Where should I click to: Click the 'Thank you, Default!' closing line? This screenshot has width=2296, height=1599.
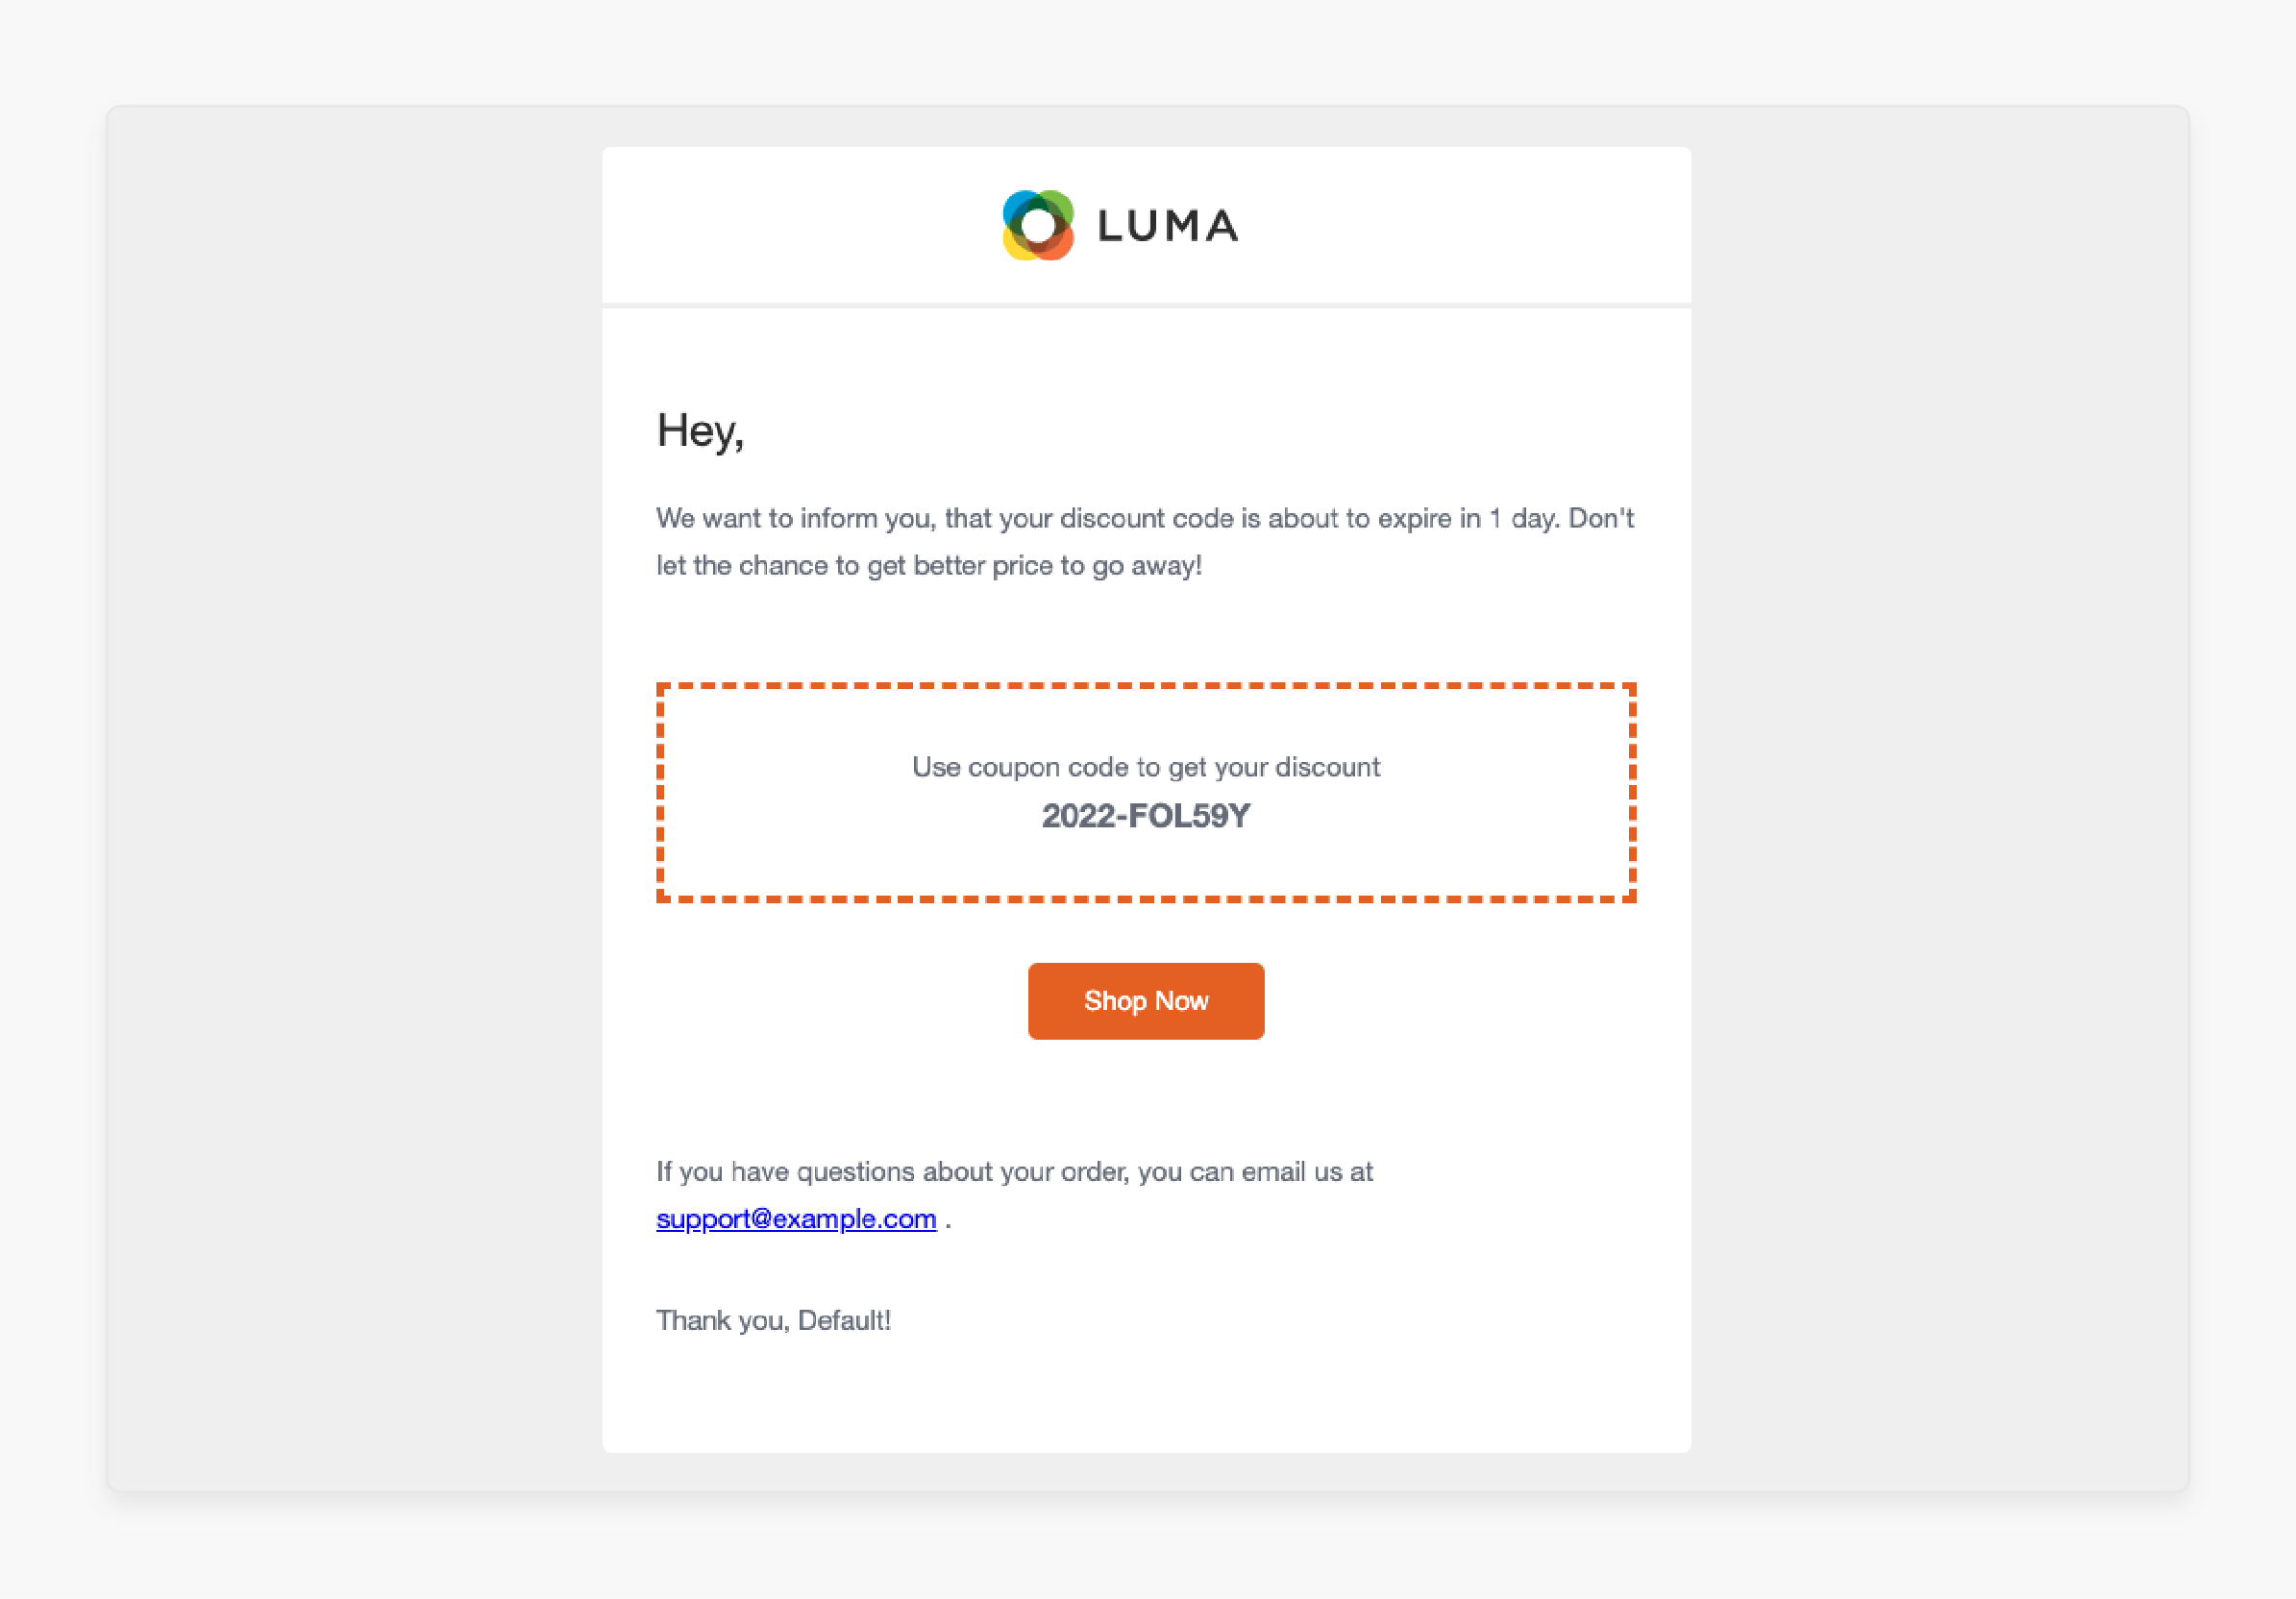[x=773, y=1321]
